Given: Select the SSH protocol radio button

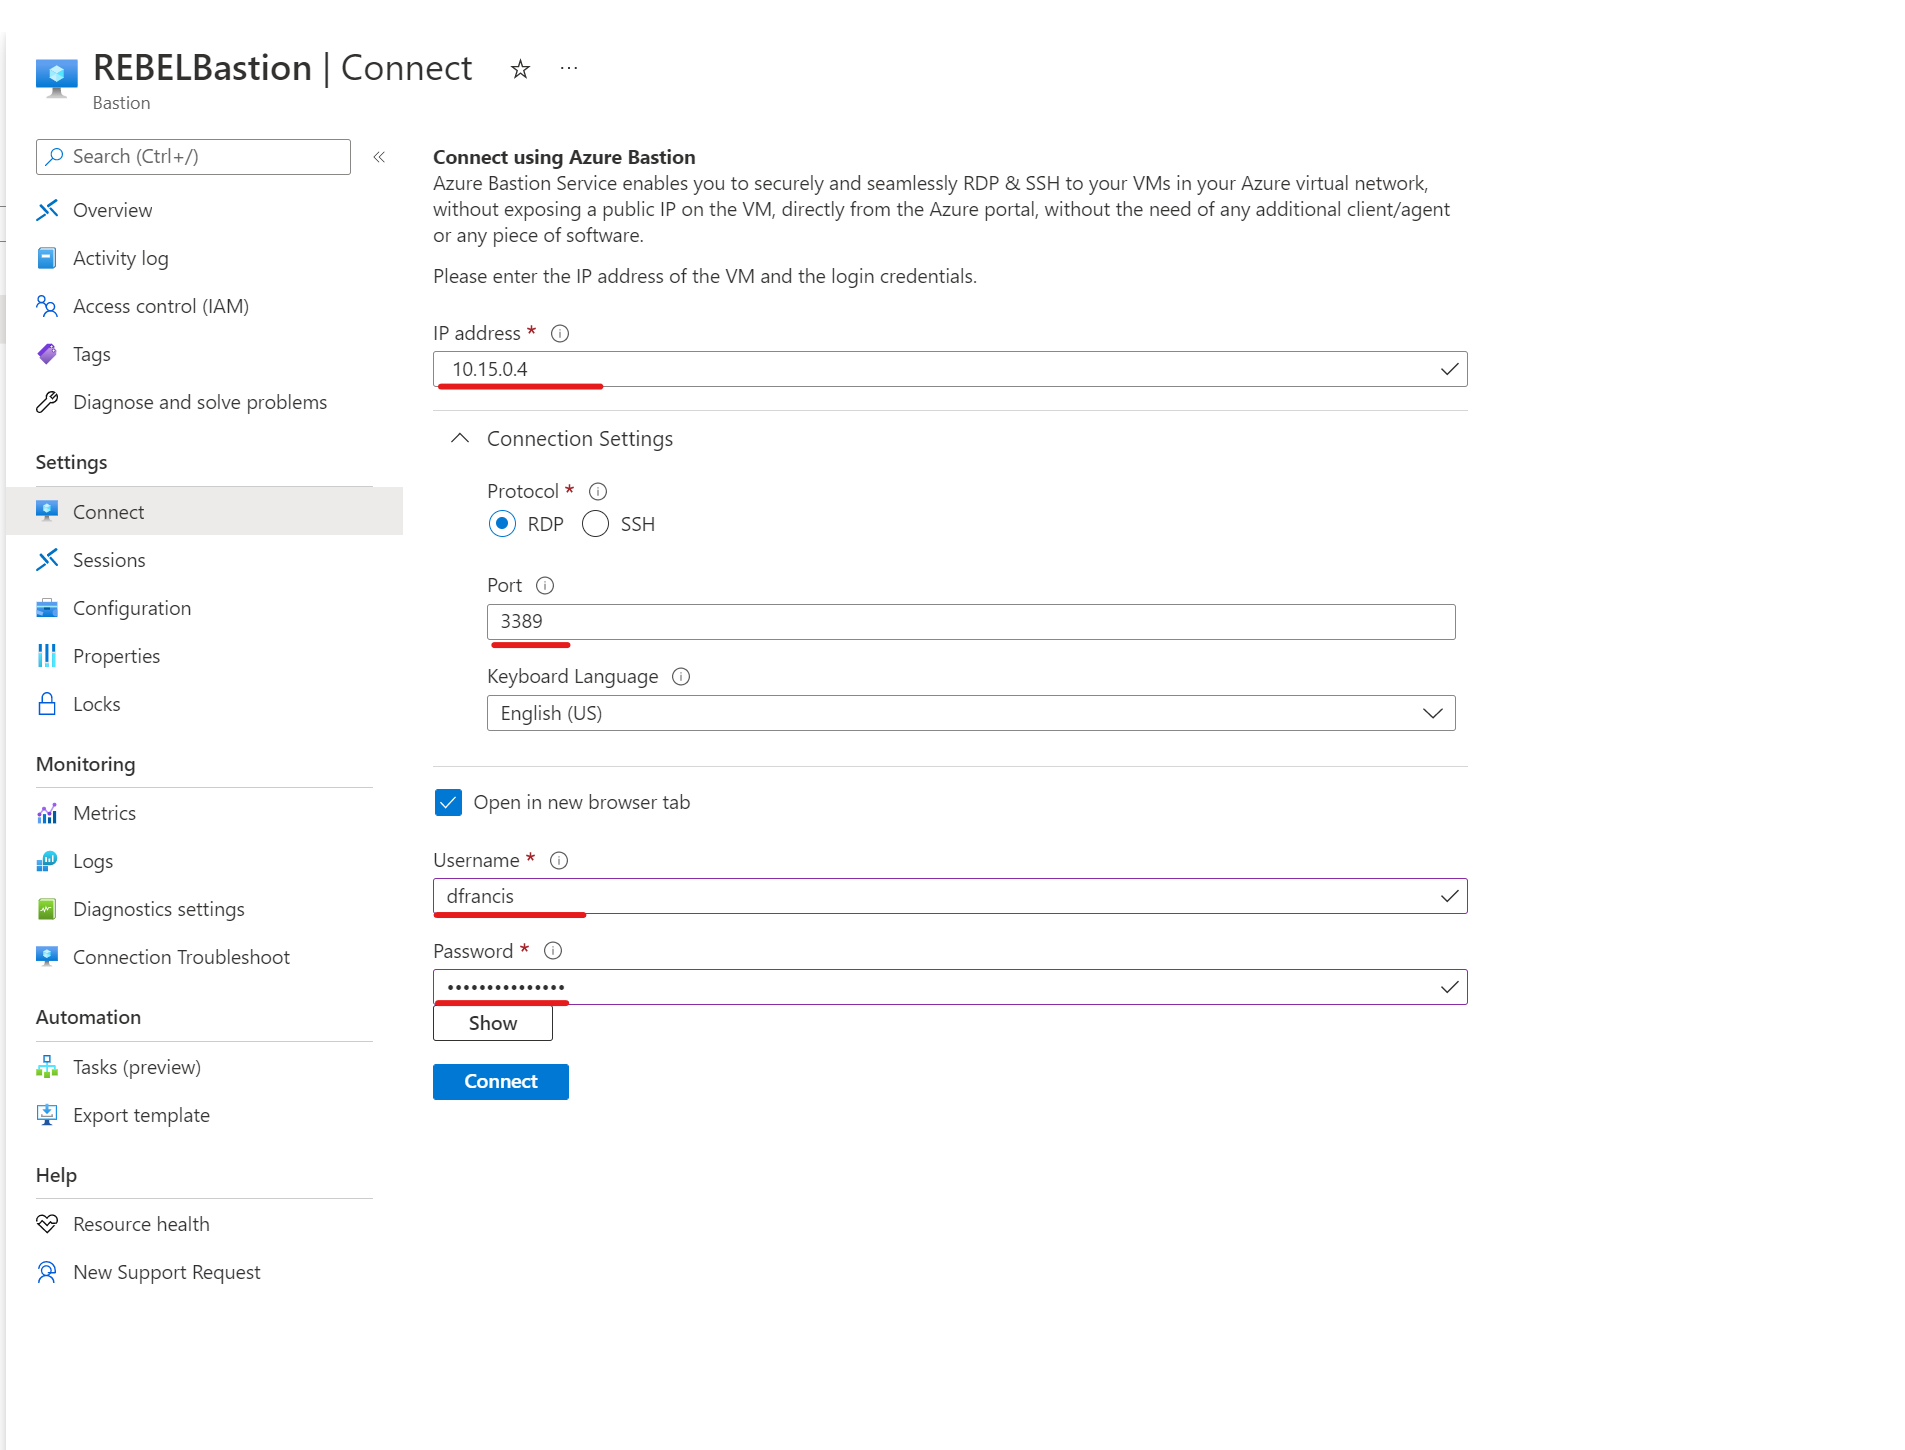Looking at the screenshot, I should [595, 523].
